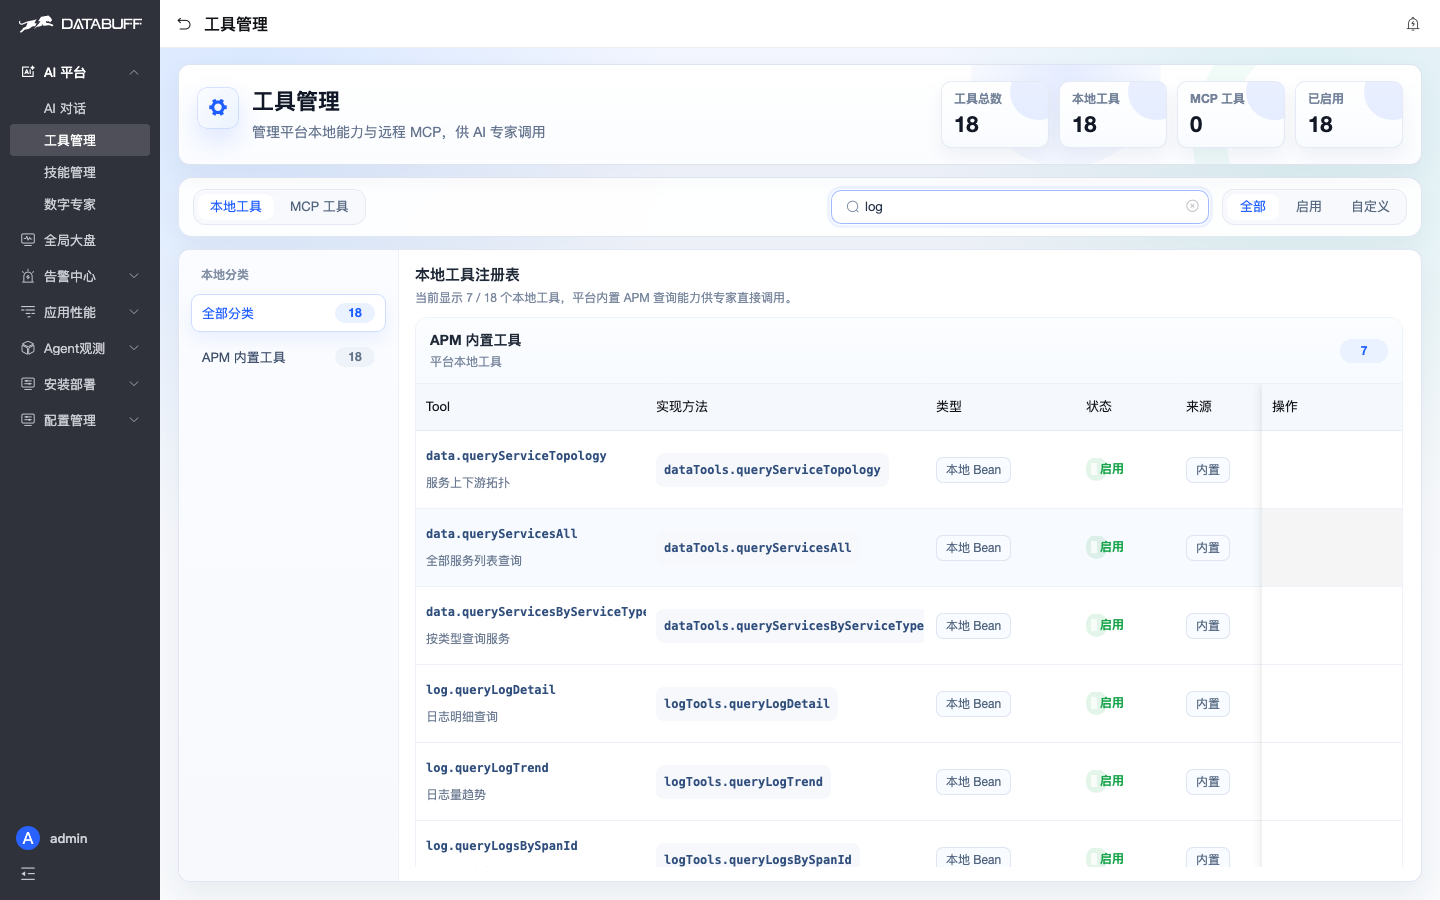Open 全局大盘 in the sidebar
Image resolution: width=1440 pixels, height=900 pixels.
80,240
